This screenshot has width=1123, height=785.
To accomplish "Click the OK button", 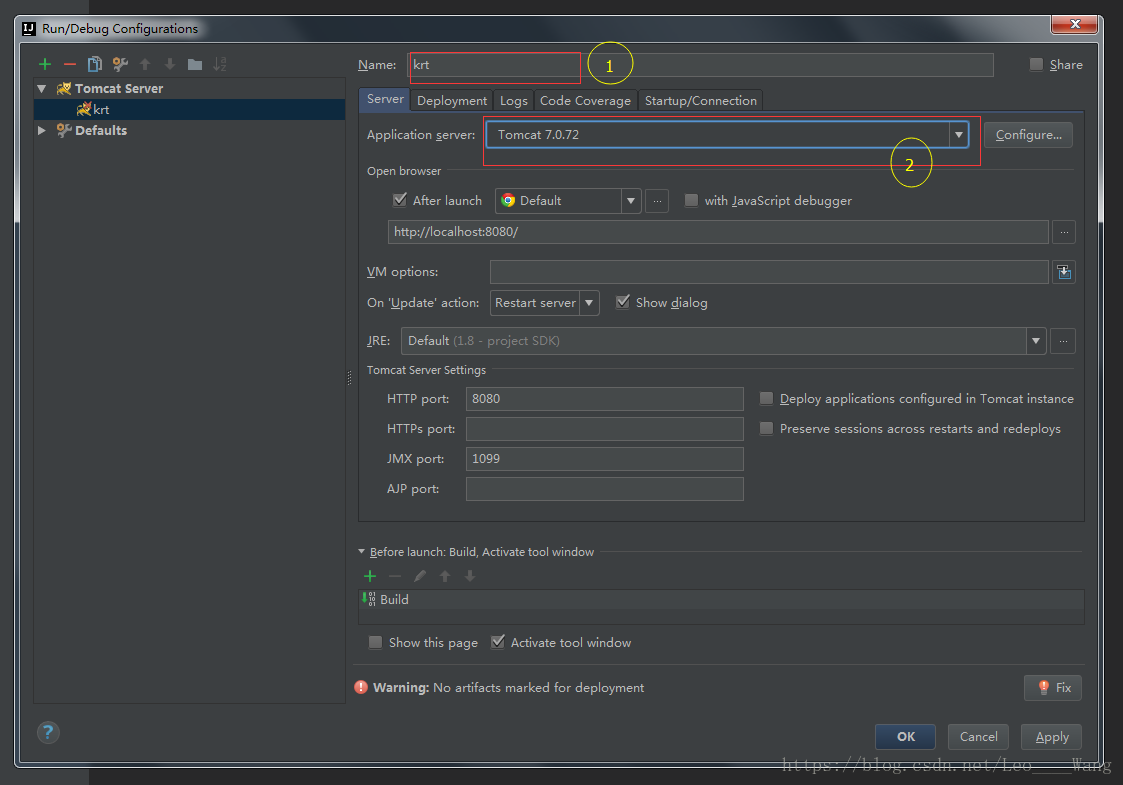I will point(905,737).
